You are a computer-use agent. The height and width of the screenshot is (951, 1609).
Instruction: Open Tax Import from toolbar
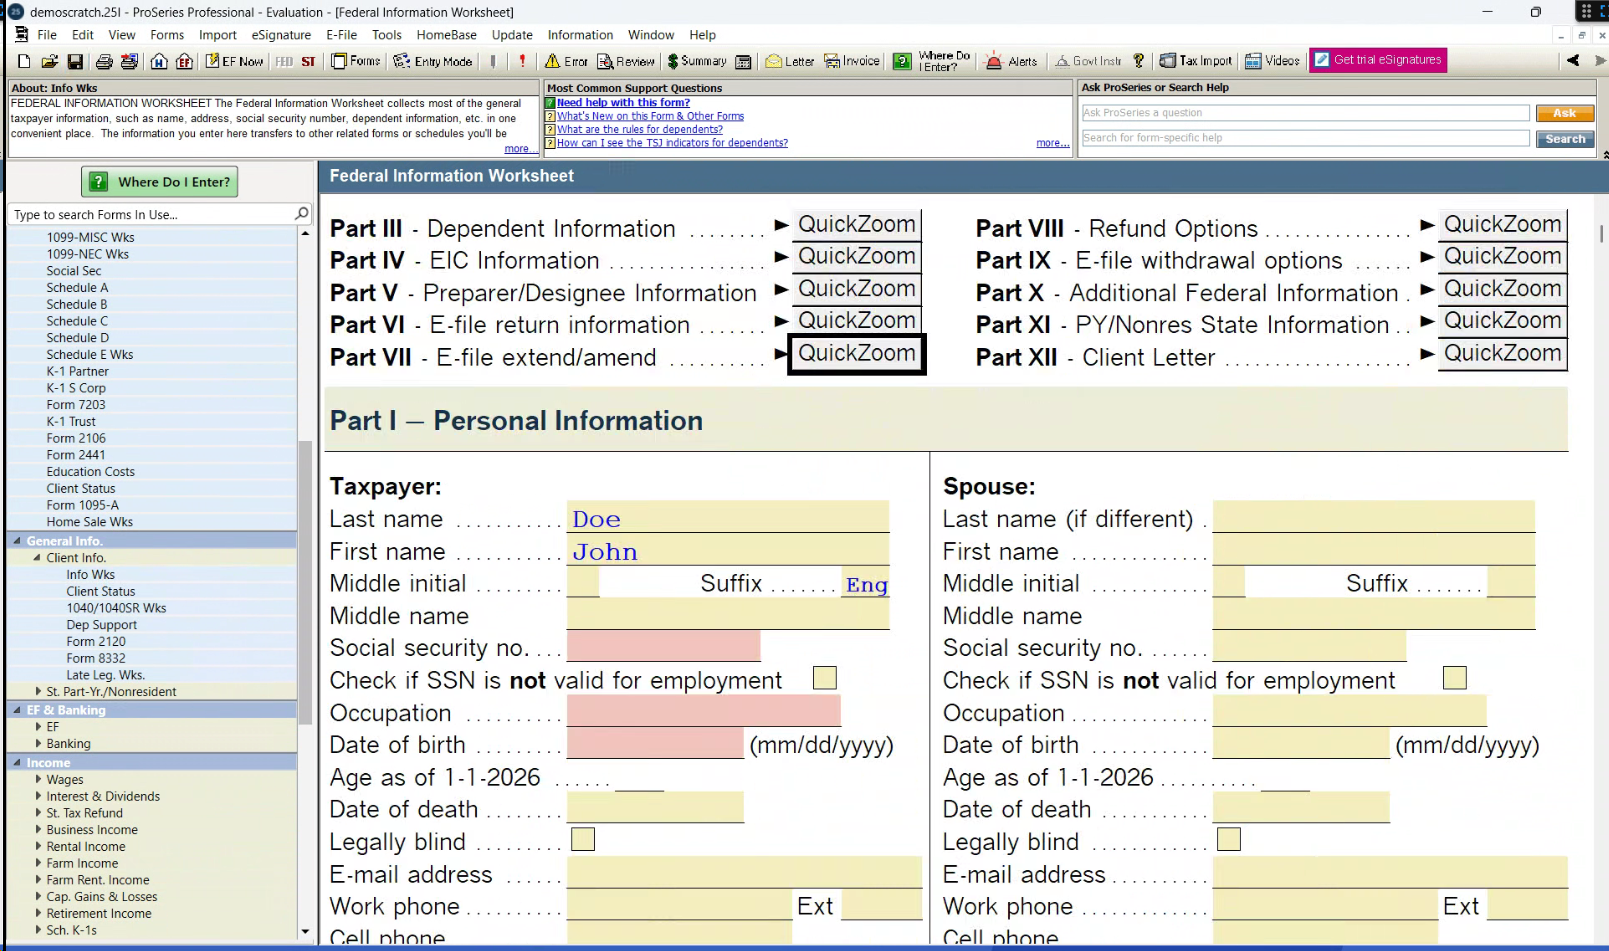[x=1196, y=61]
